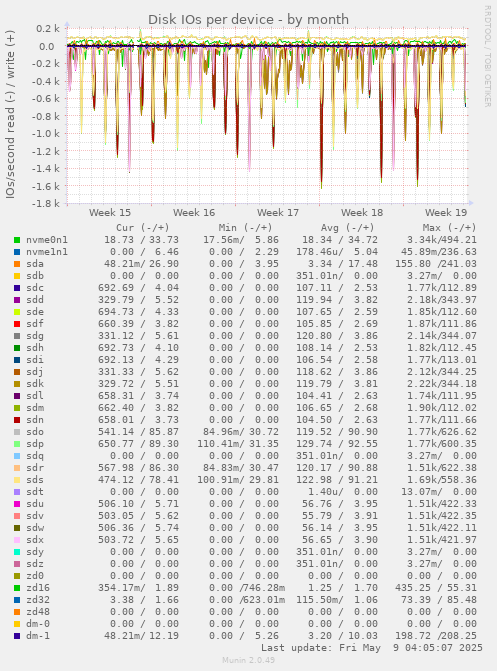Click nvme0n1 max value '3.34k/494.21'
The width and height of the screenshot is (497, 671).
point(441,240)
